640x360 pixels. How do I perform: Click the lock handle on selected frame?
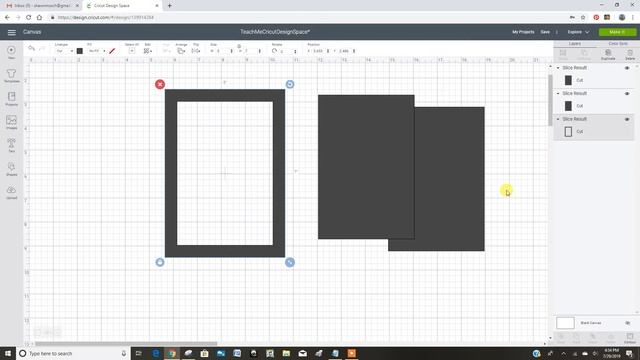click(160, 262)
